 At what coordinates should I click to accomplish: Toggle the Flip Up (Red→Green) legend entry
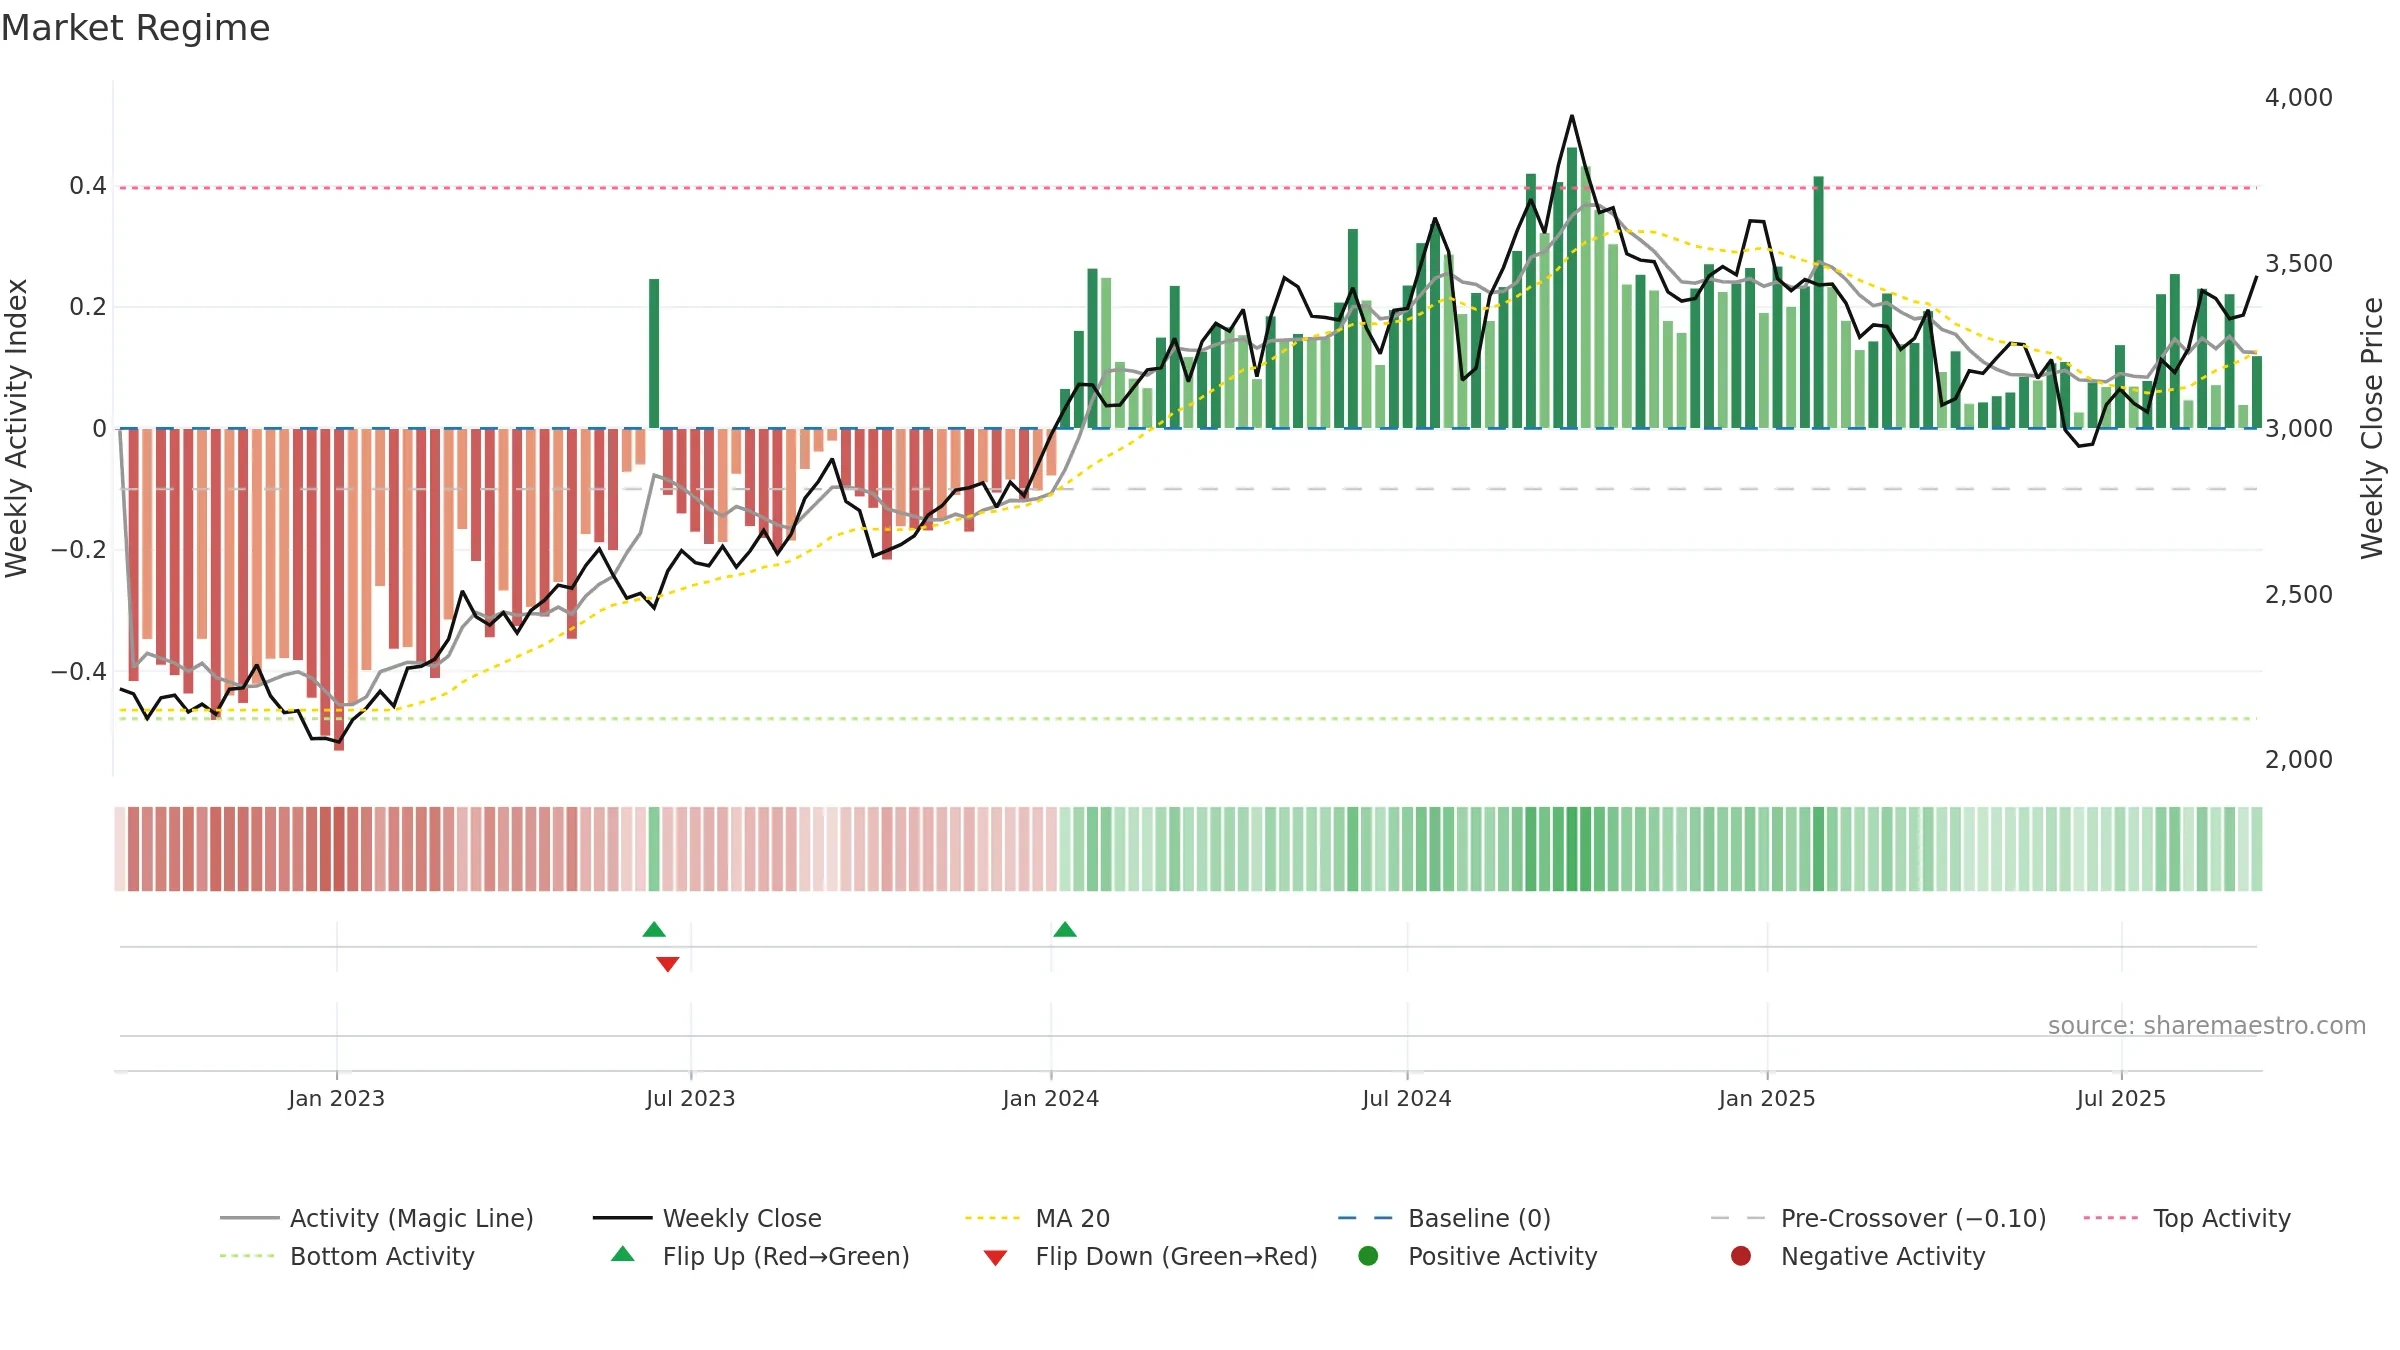click(x=760, y=1256)
